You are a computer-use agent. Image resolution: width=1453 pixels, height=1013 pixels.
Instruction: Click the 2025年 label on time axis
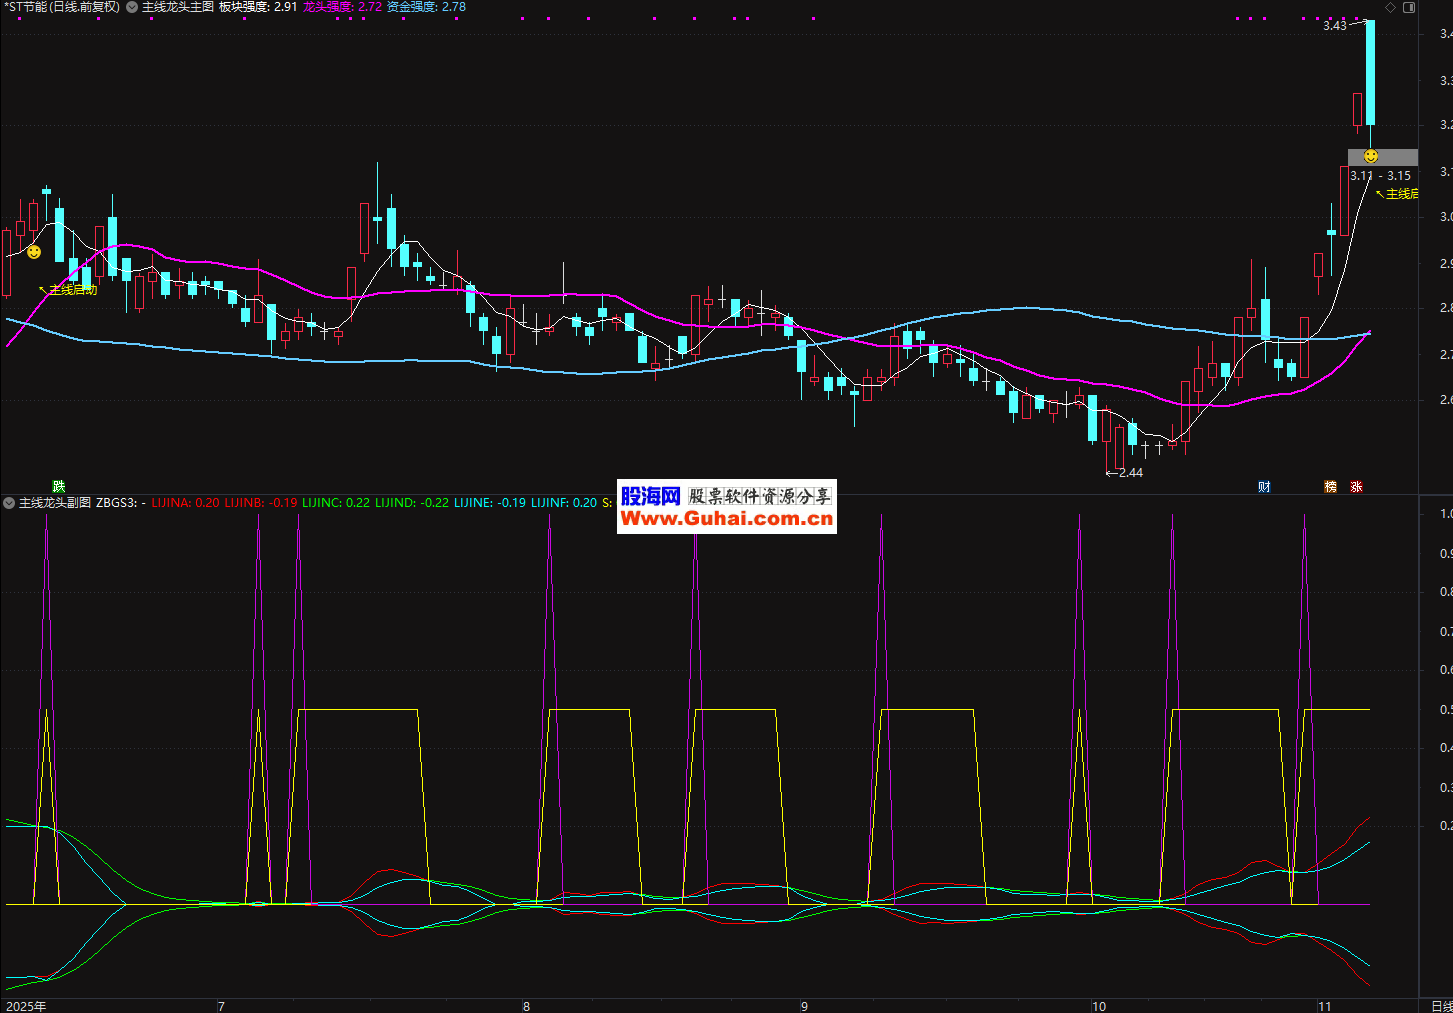[26, 1006]
